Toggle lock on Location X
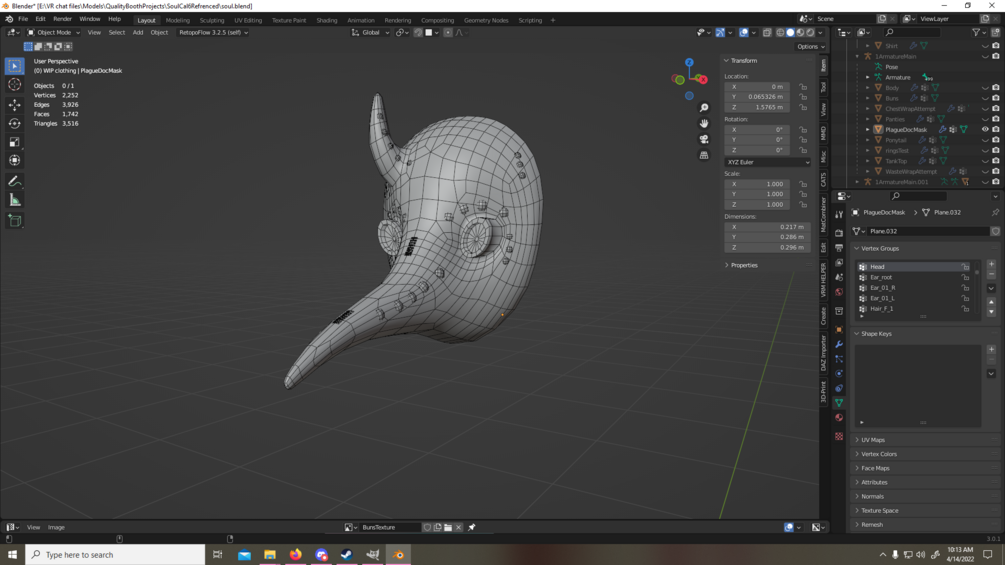This screenshot has height=565, width=1005. [x=803, y=87]
